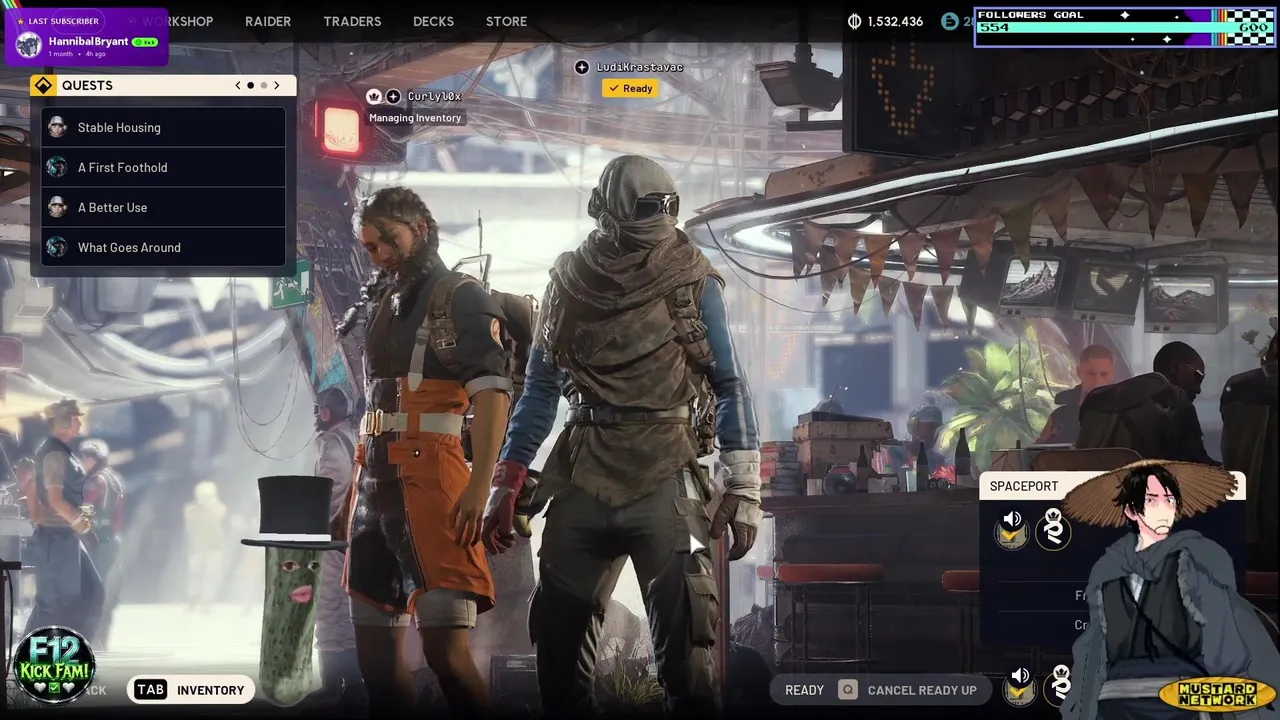Viewport: 1280px width, 720px height.
Task: Select the second Quests page dot
Action: click(264, 85)
